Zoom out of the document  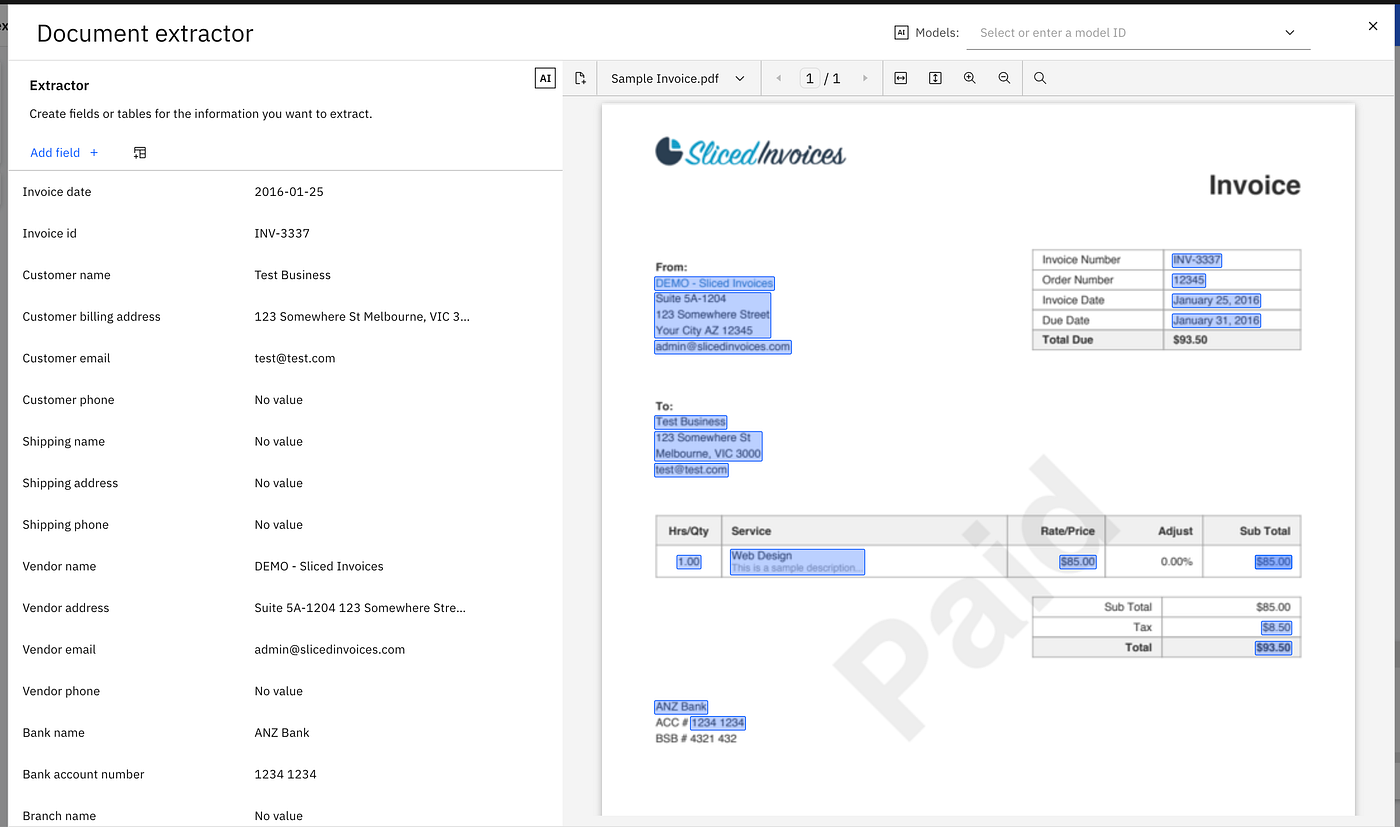coord(1004,78)
